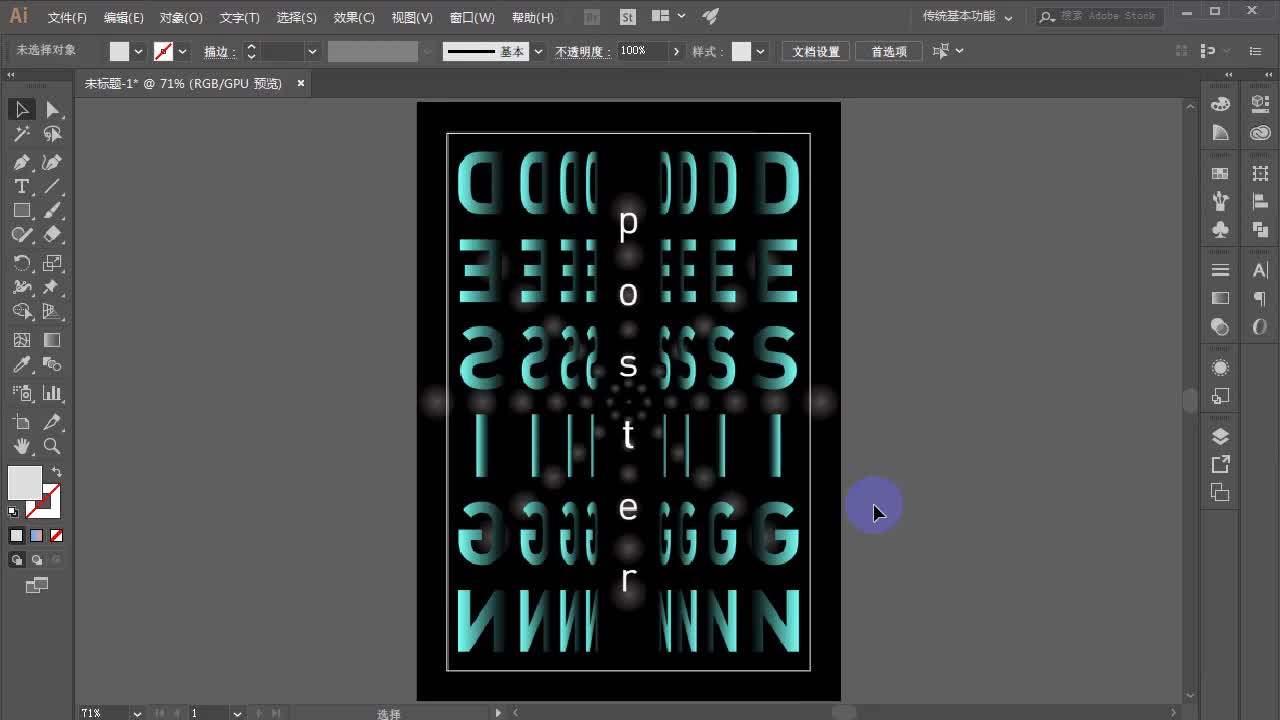This screenshot has height=720, width=1280.
Task: Open the Color palette panel
Action: click(1220, 104)
